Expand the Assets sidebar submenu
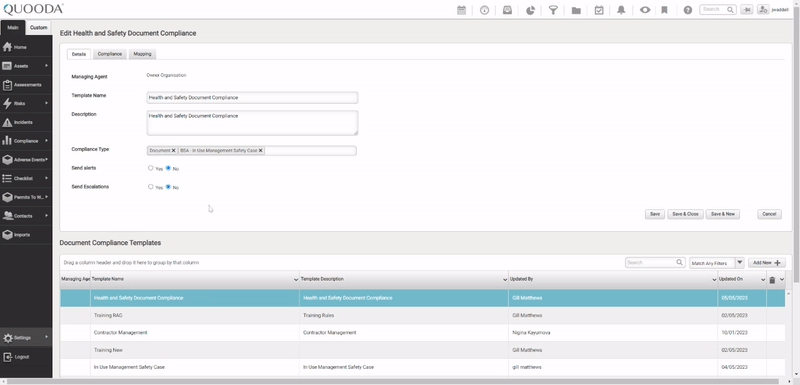This screenshot has height=385, width=800. tap(46, 66)
